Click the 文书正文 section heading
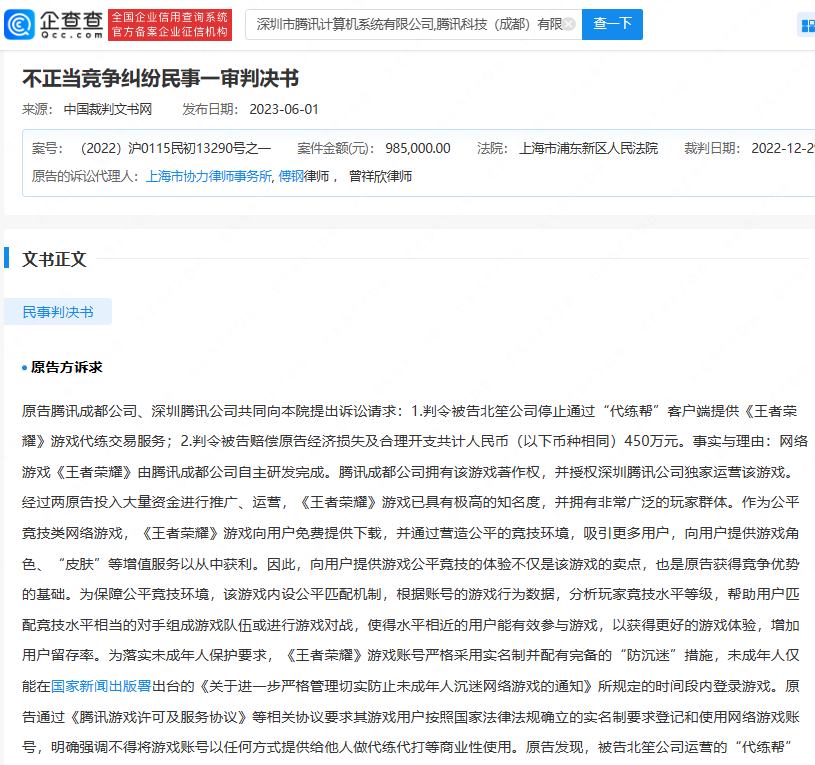The image size is (815, 765). (54, 259)
